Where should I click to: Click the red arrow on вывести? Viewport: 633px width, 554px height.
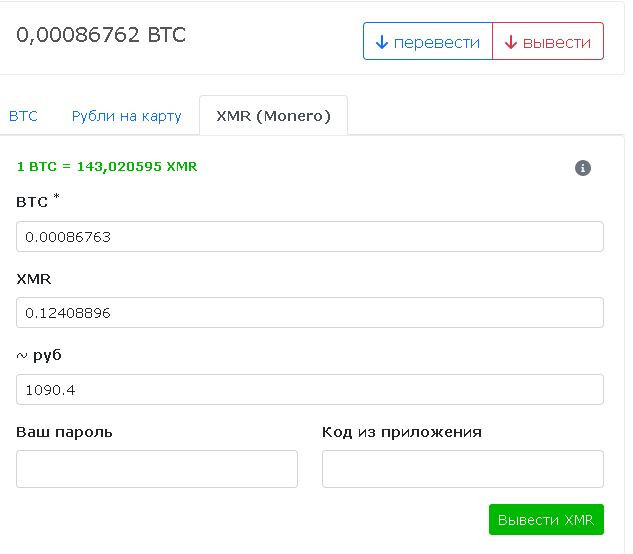pos(510,42)
